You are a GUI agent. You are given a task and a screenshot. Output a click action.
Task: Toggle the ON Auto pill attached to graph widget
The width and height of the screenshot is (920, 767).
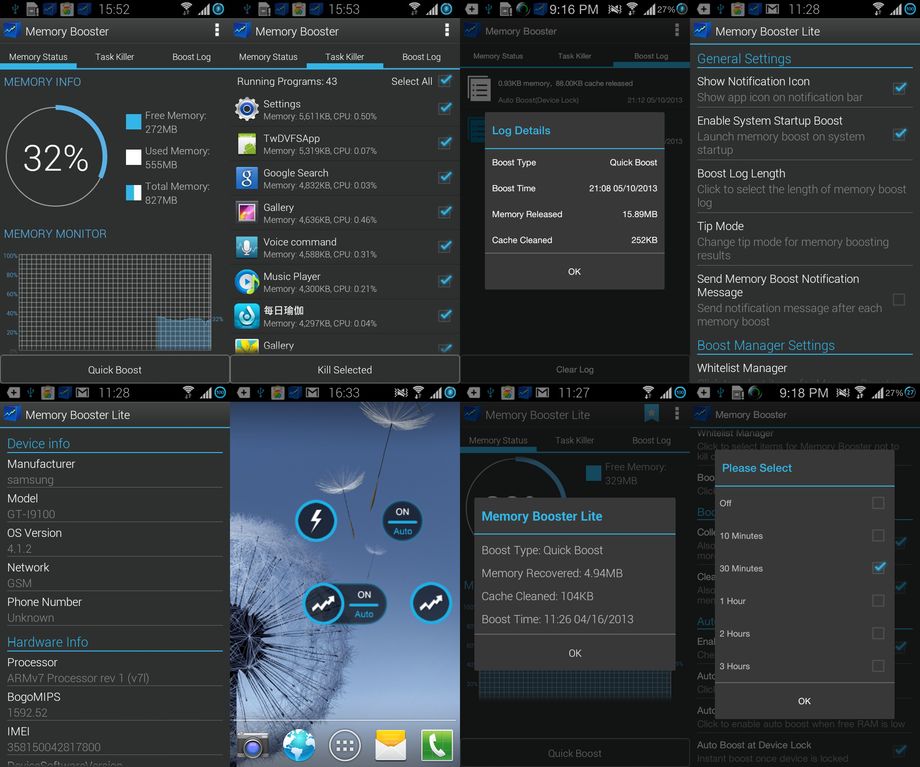point(364,604)
